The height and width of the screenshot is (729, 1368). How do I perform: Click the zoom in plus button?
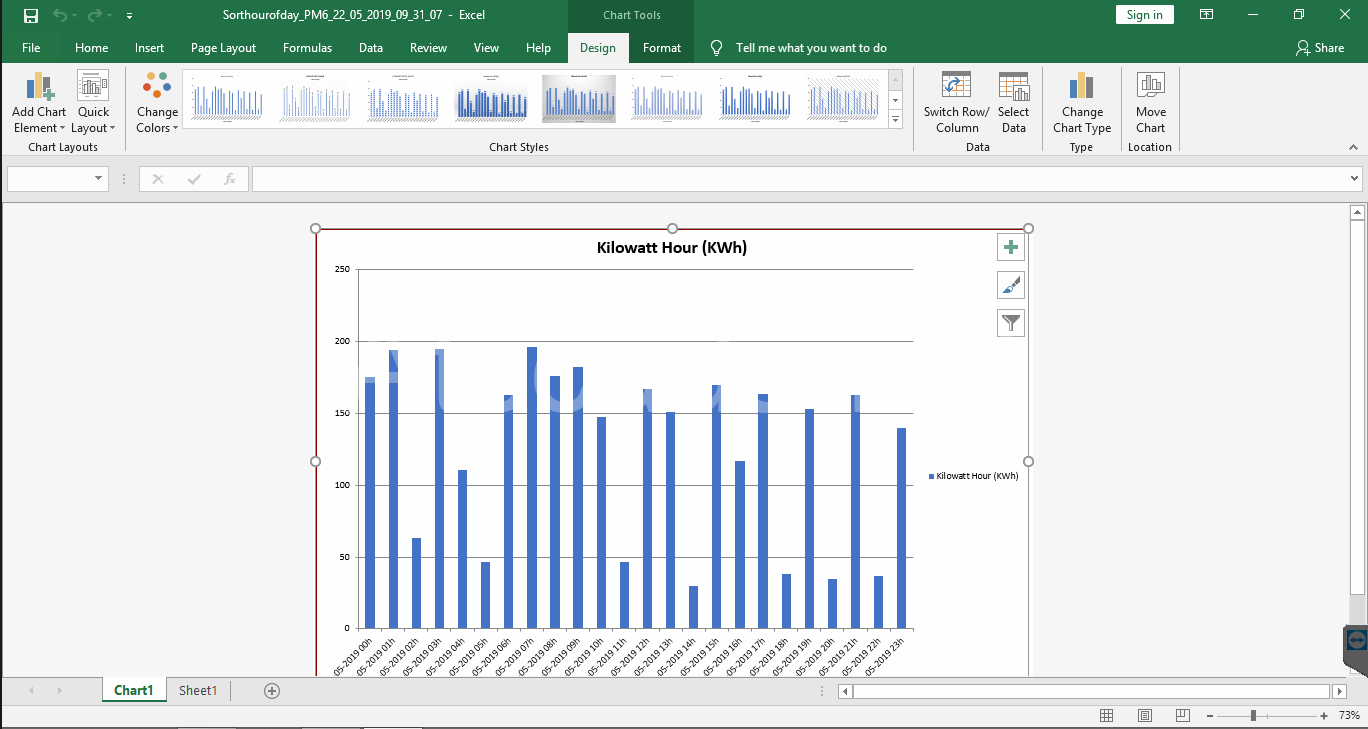pos(1324,716)
